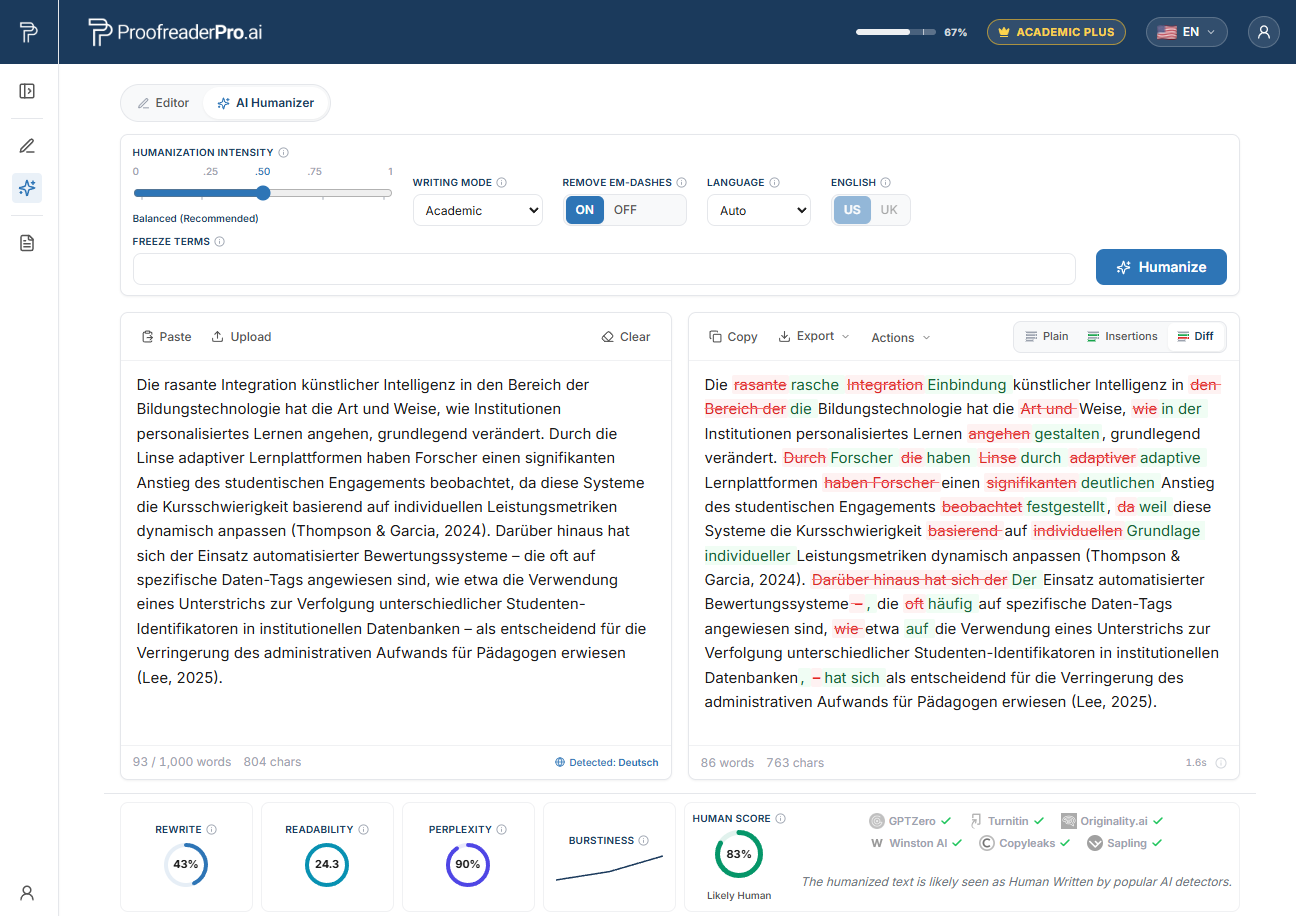Click the user account avatar in the header
Screen dimensions: 1296x916
click(x=1264, y=32)
